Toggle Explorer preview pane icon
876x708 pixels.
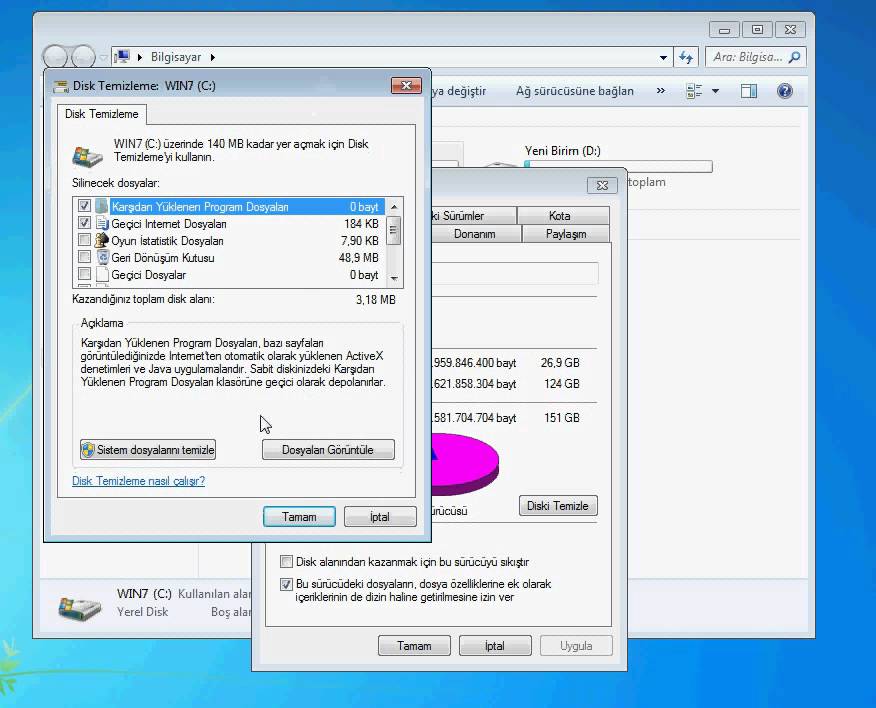tap(749, 91)
